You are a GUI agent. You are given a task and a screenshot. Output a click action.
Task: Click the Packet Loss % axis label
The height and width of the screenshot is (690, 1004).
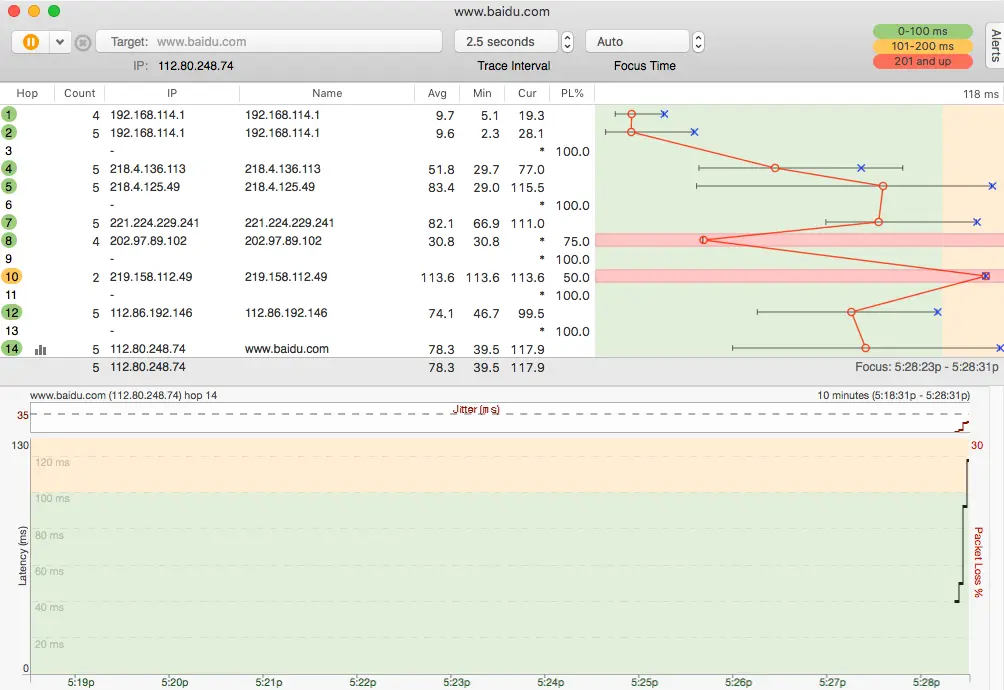[978, 562]
